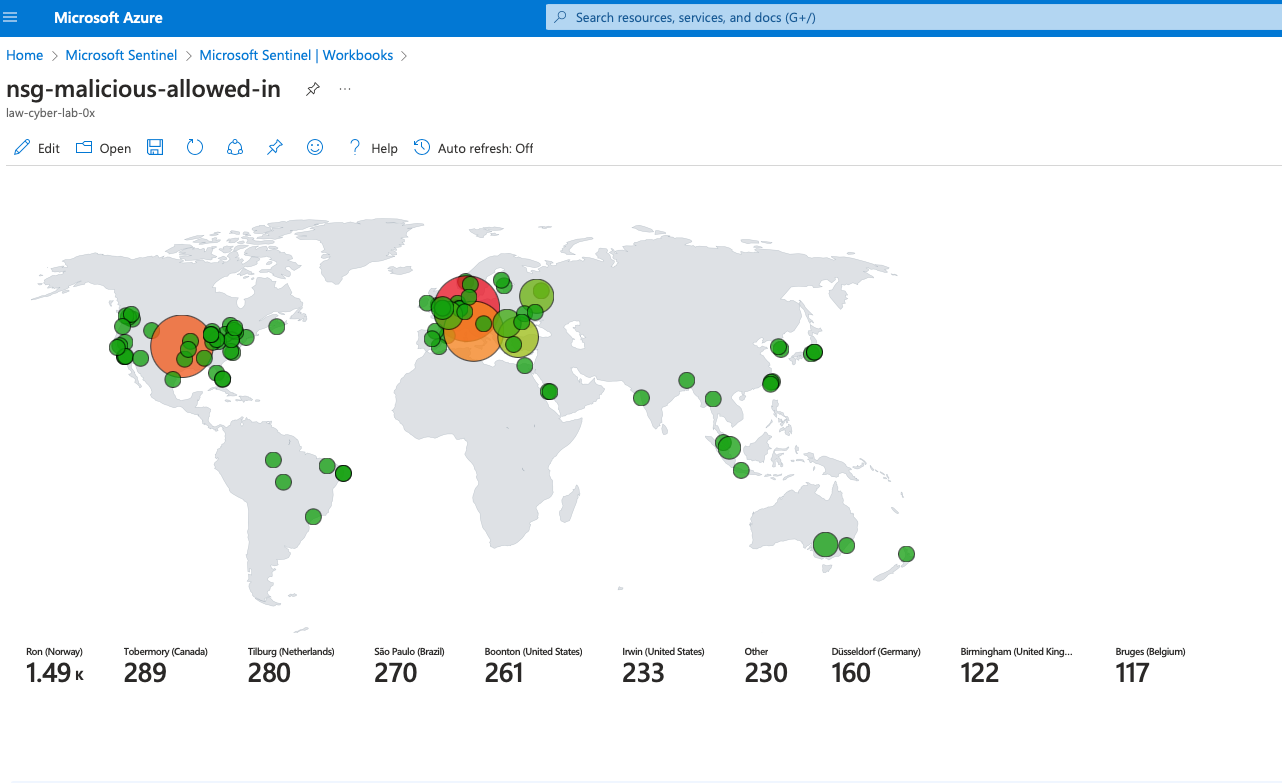Toggle Auto refresh: Off setting

tap(486, 148)
